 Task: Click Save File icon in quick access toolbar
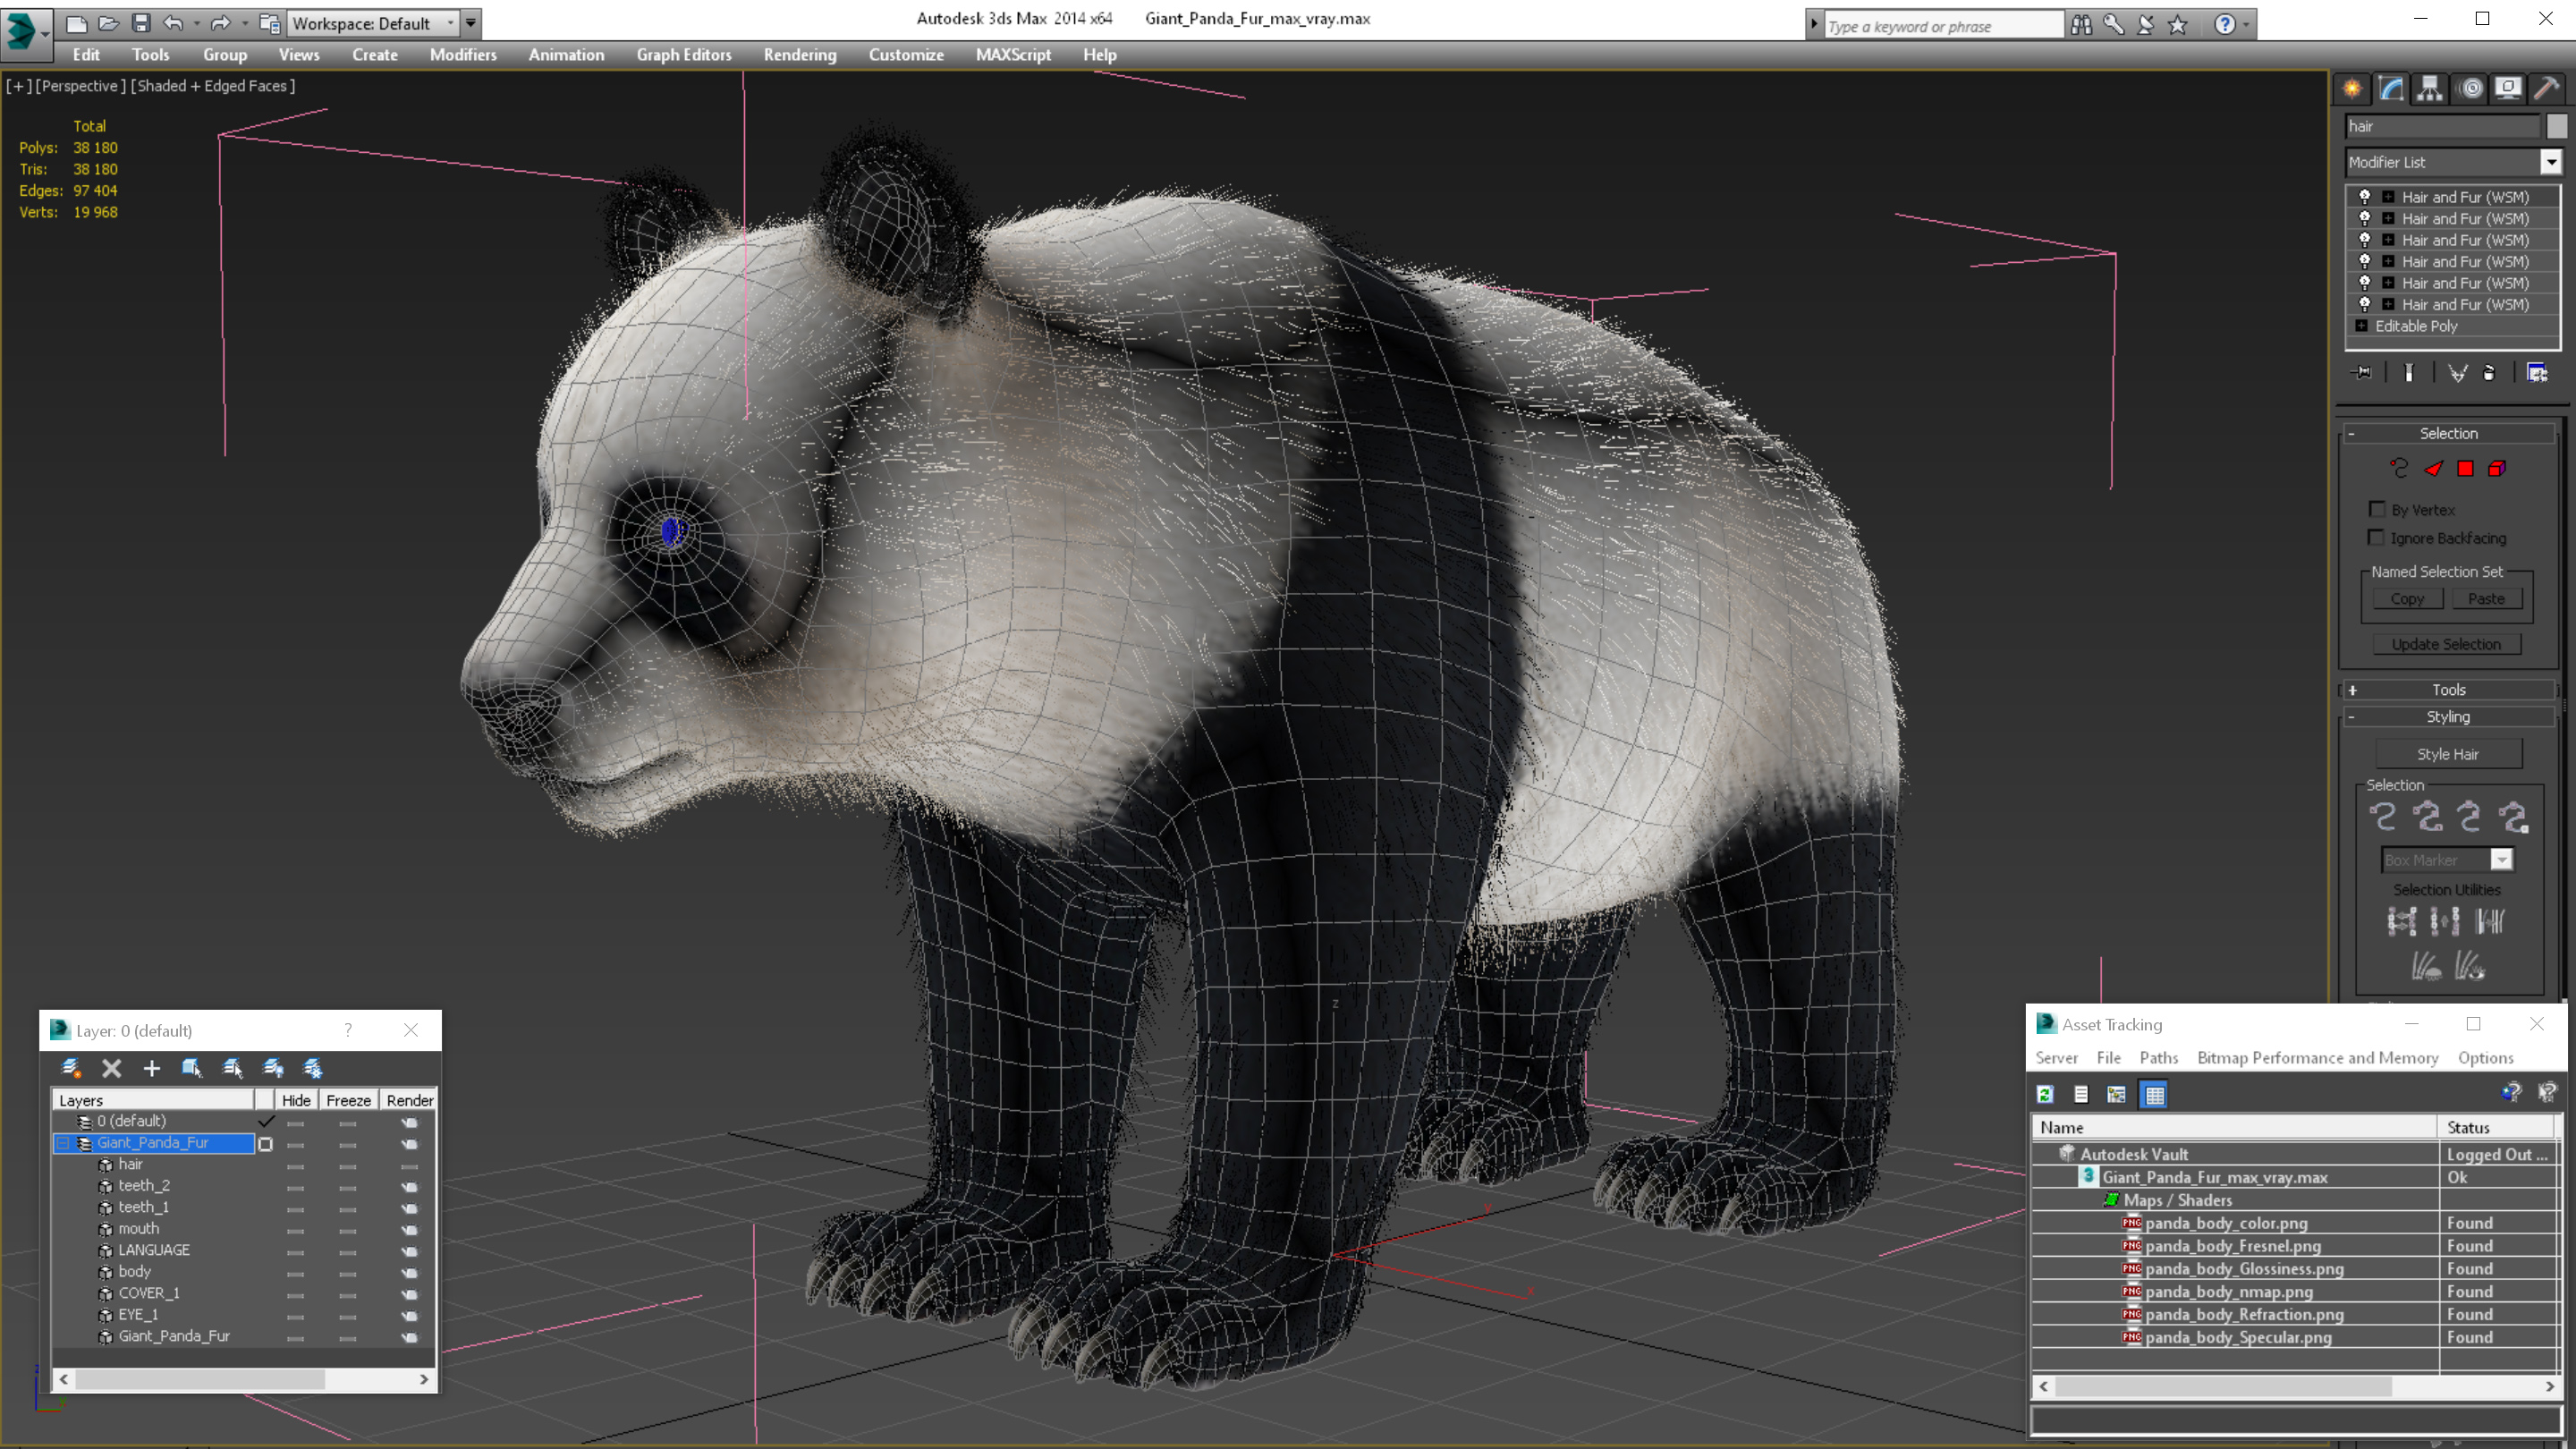(141, 22)
